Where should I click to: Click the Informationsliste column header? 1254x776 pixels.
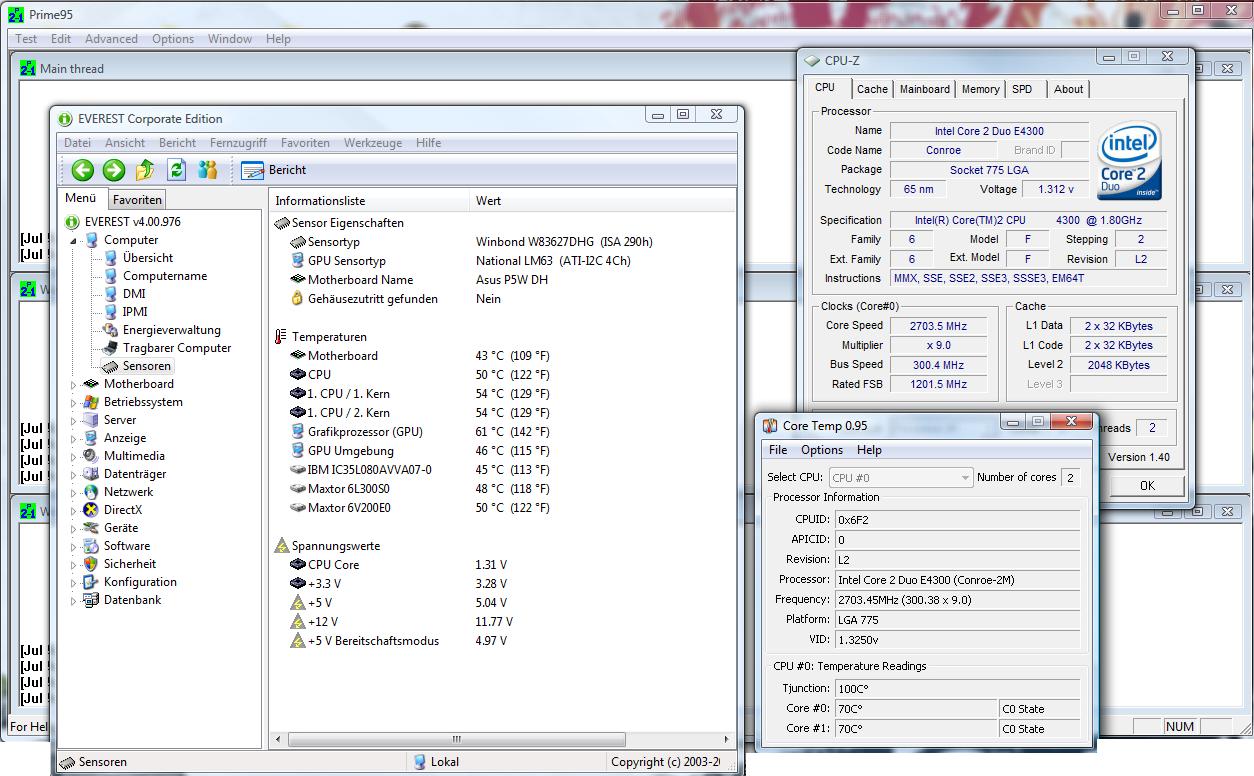(x=369, y=201)
